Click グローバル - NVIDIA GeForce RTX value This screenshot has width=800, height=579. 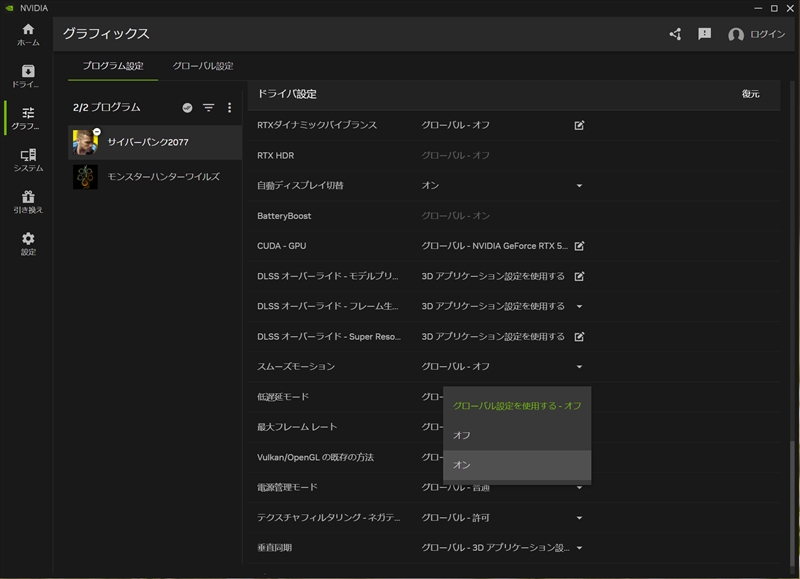click(x=494, y=246)
